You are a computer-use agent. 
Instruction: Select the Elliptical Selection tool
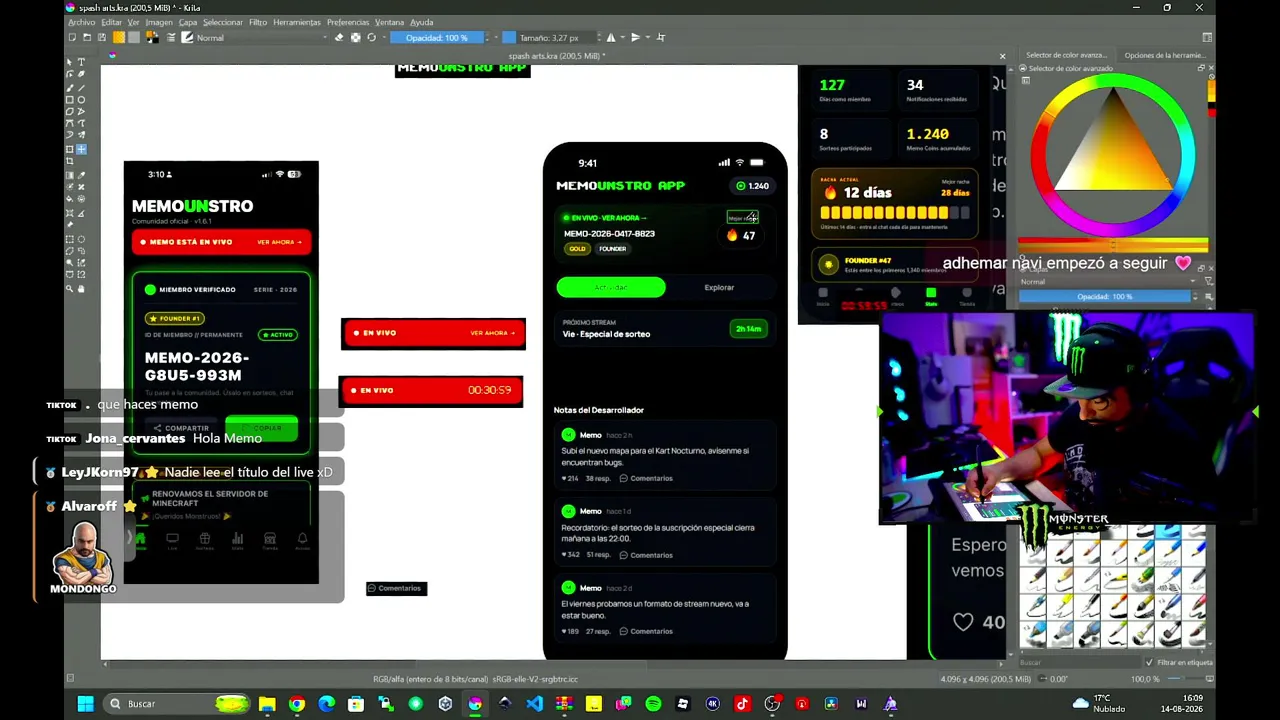click(81, 239)
